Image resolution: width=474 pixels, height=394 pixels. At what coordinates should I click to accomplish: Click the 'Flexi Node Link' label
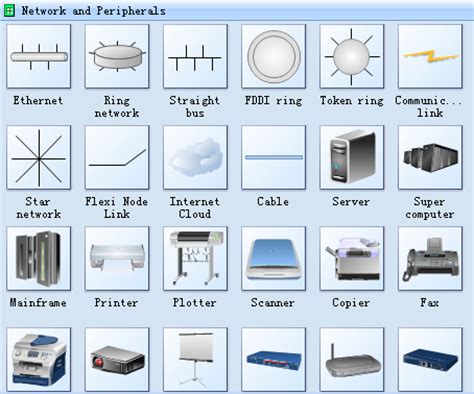coord(116,208)
